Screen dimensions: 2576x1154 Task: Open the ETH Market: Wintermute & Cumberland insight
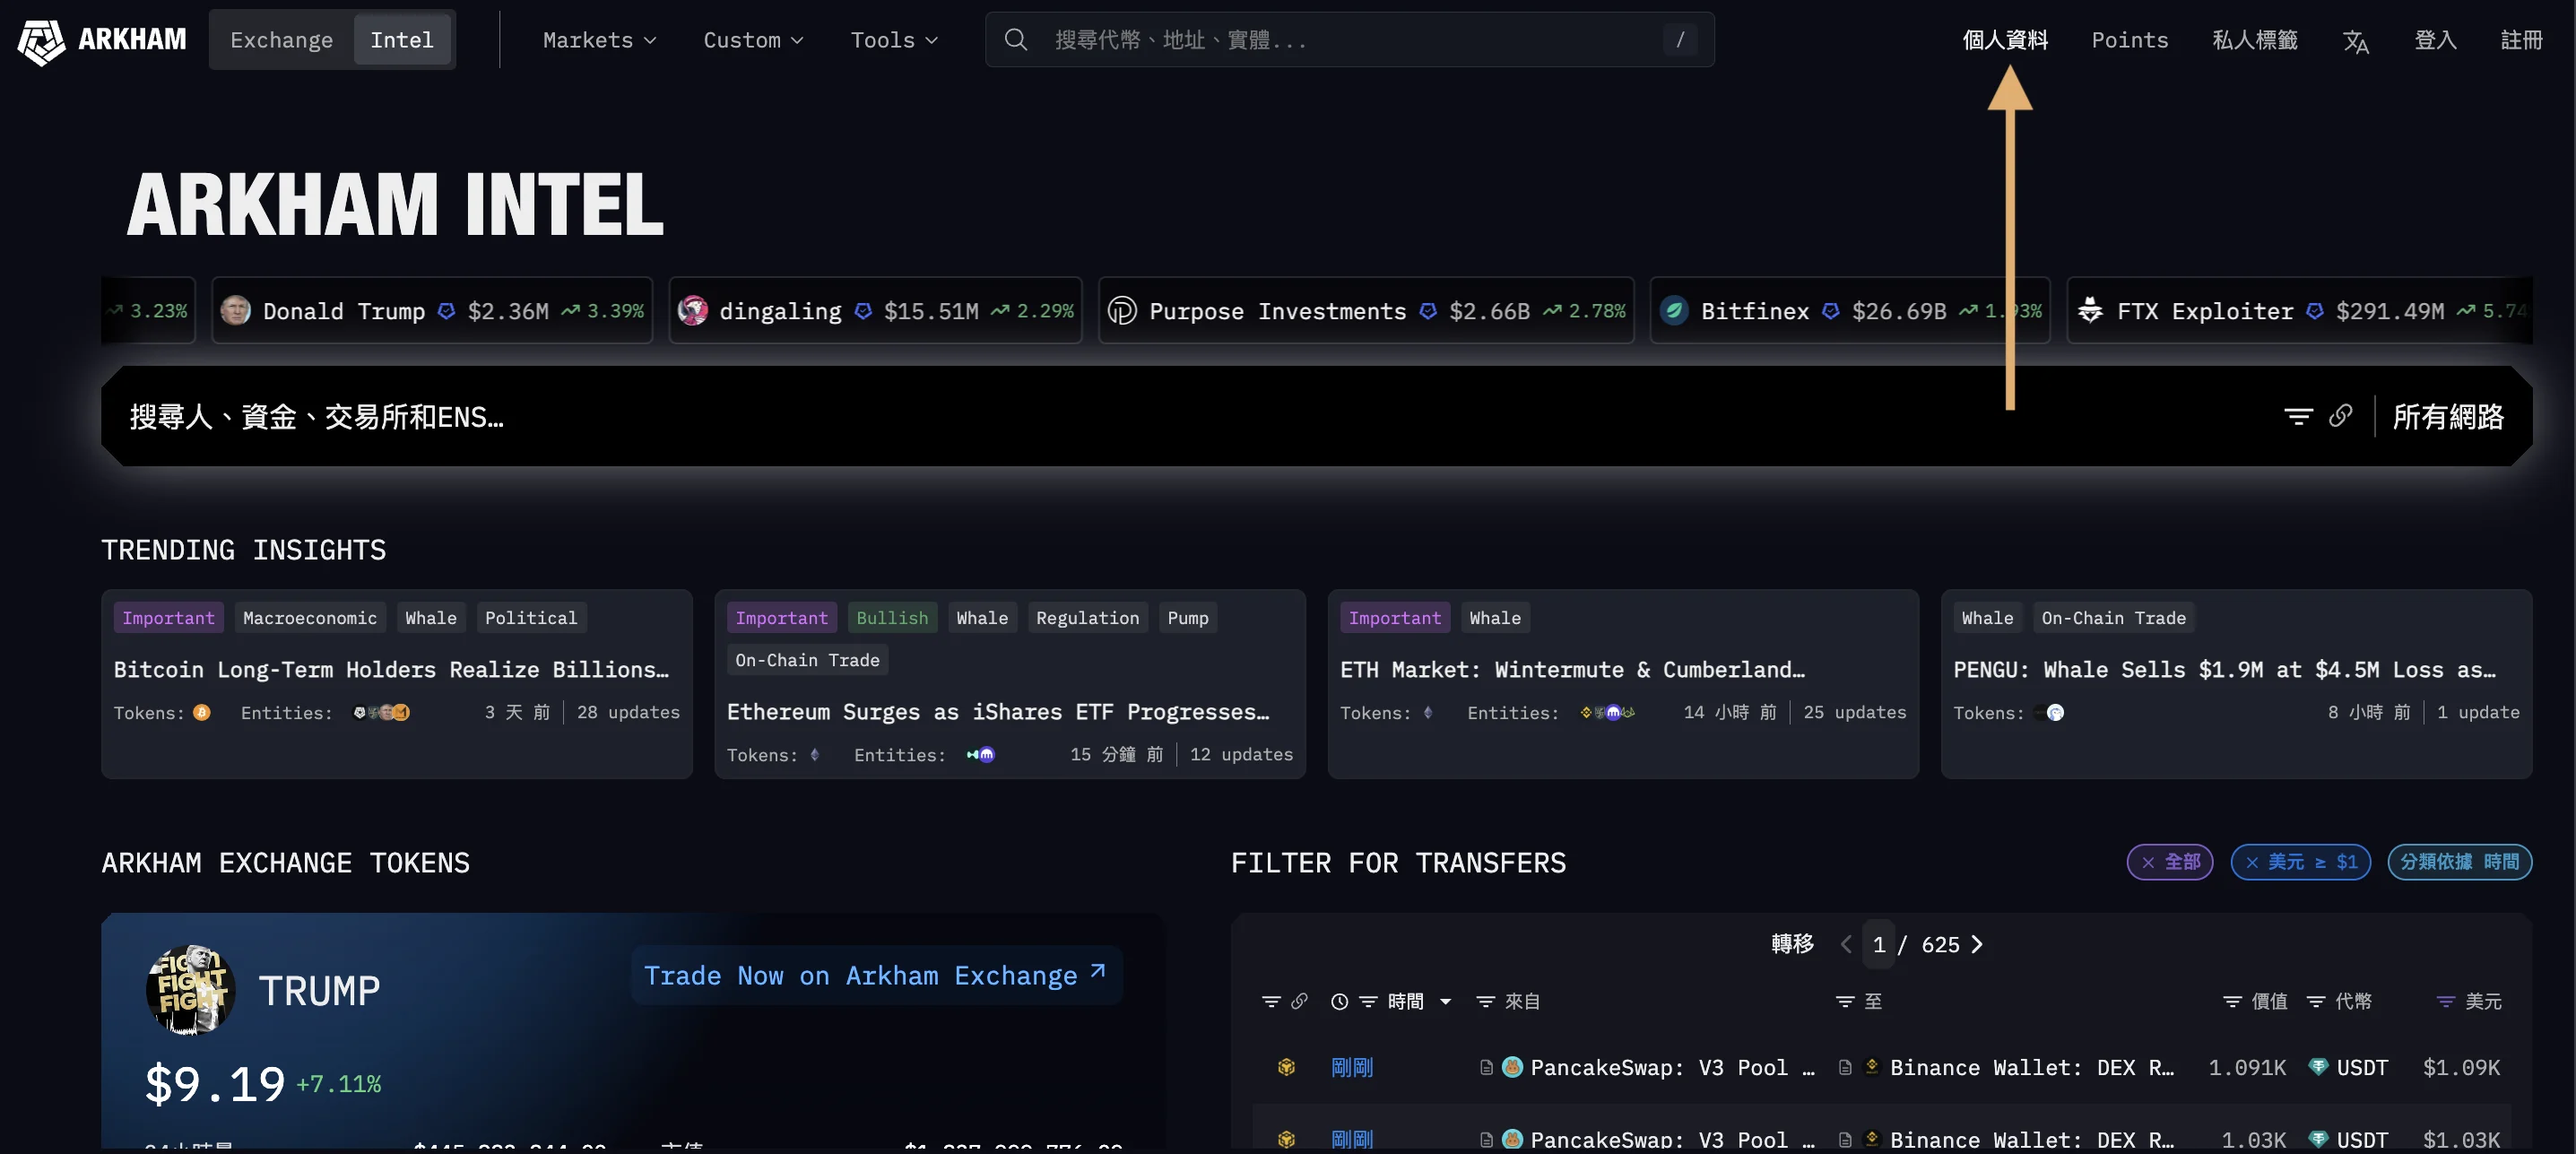1572,669
